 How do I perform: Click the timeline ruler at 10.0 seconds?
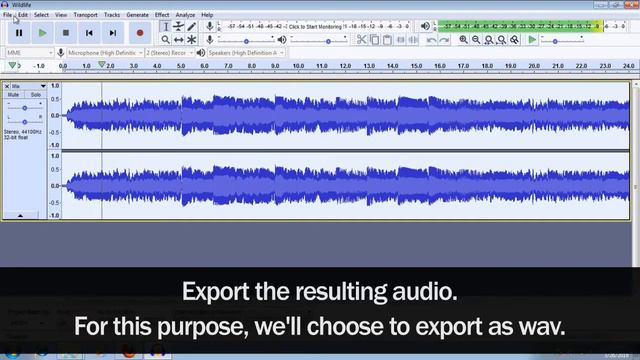coord(298,66)
